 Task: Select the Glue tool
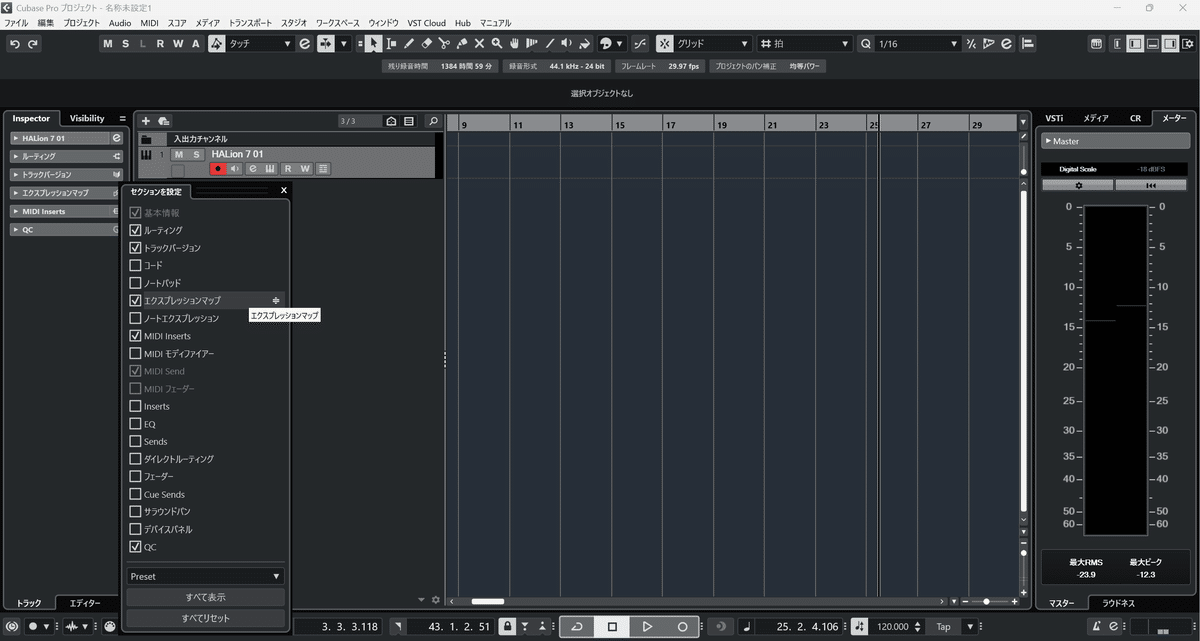pos(462,44)
